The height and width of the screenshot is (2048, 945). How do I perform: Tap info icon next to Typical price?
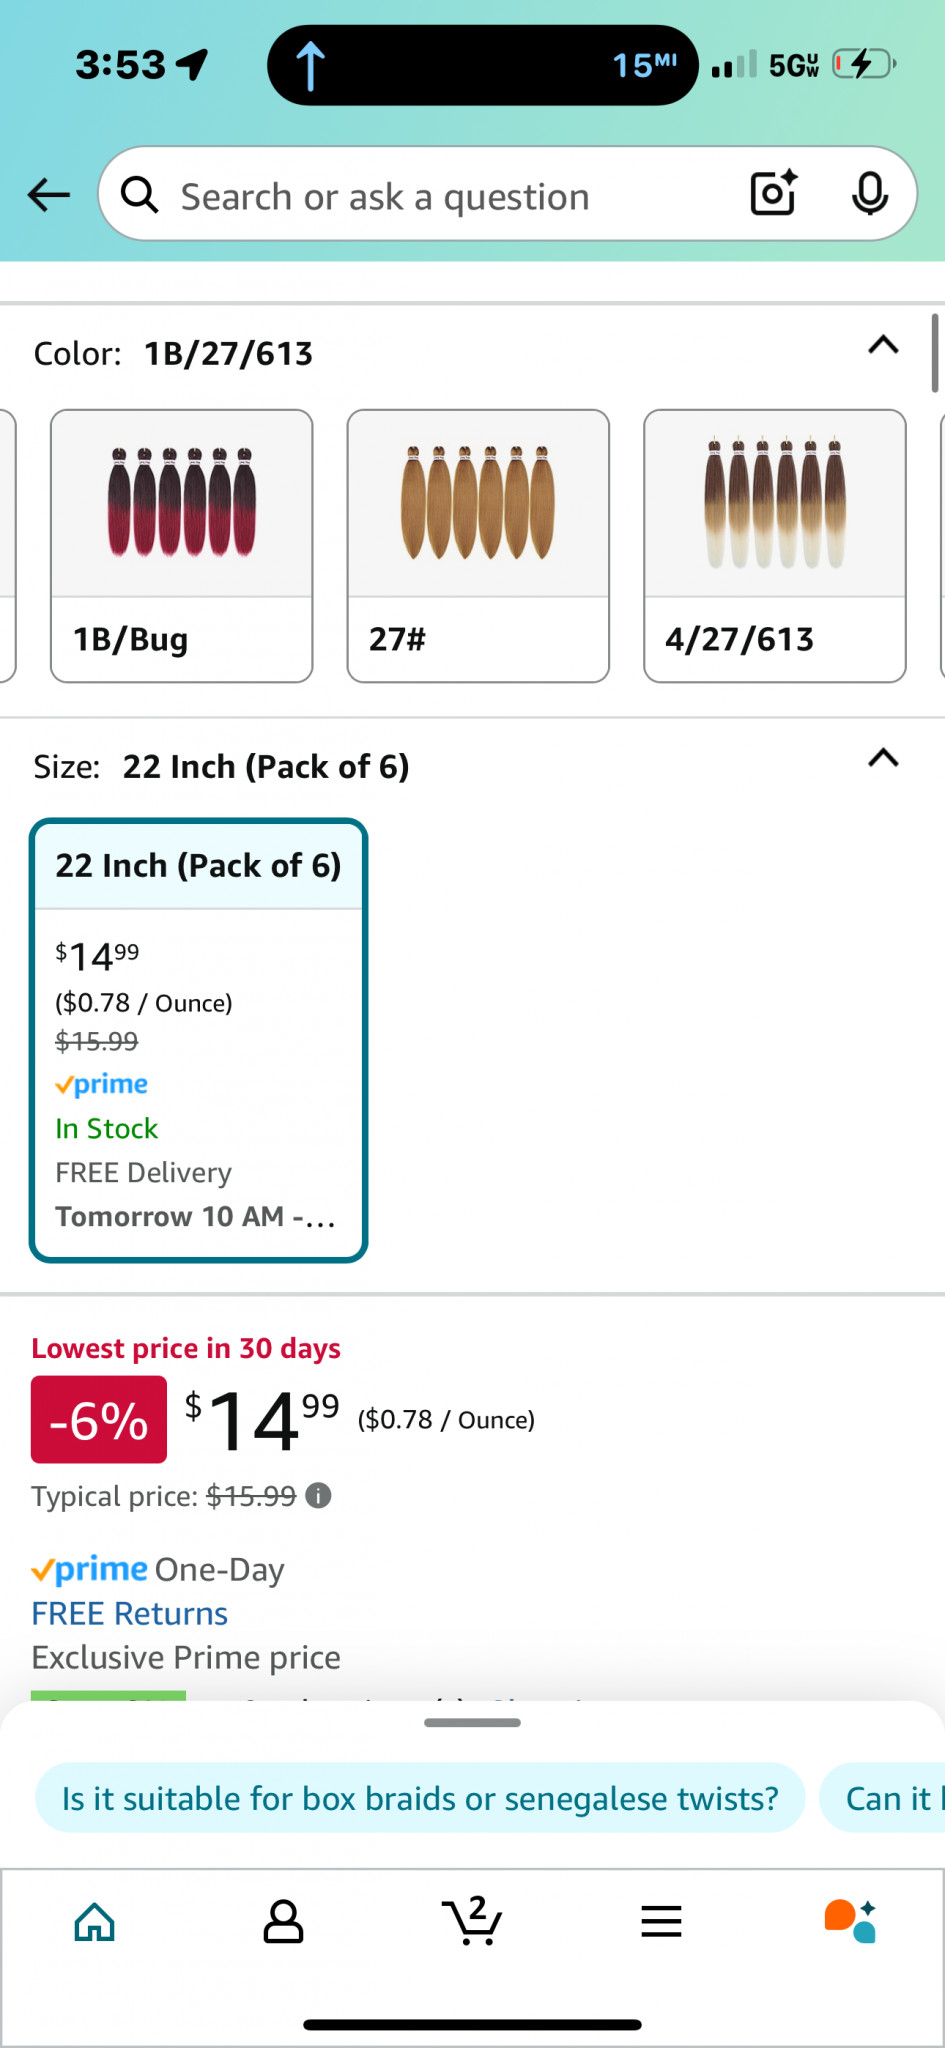(318, 1496)
